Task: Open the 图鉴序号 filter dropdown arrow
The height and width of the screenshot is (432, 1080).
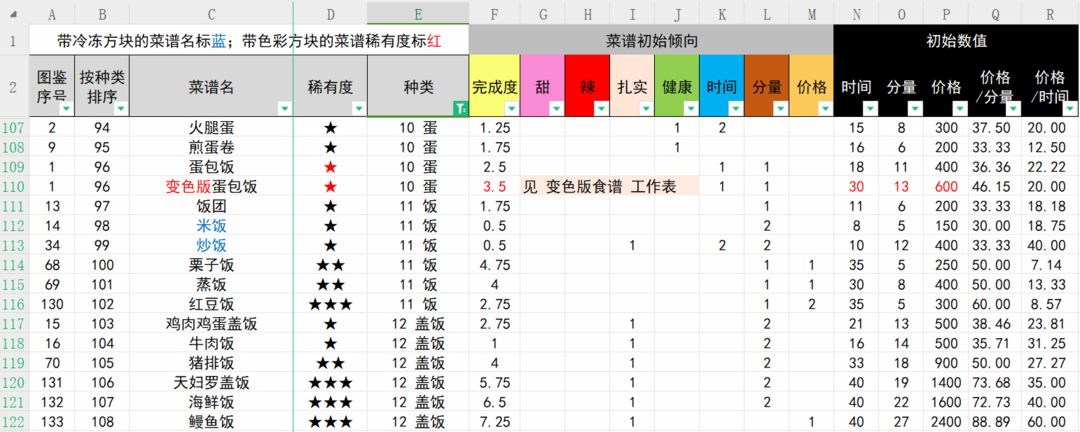Action: pos(66,108)
